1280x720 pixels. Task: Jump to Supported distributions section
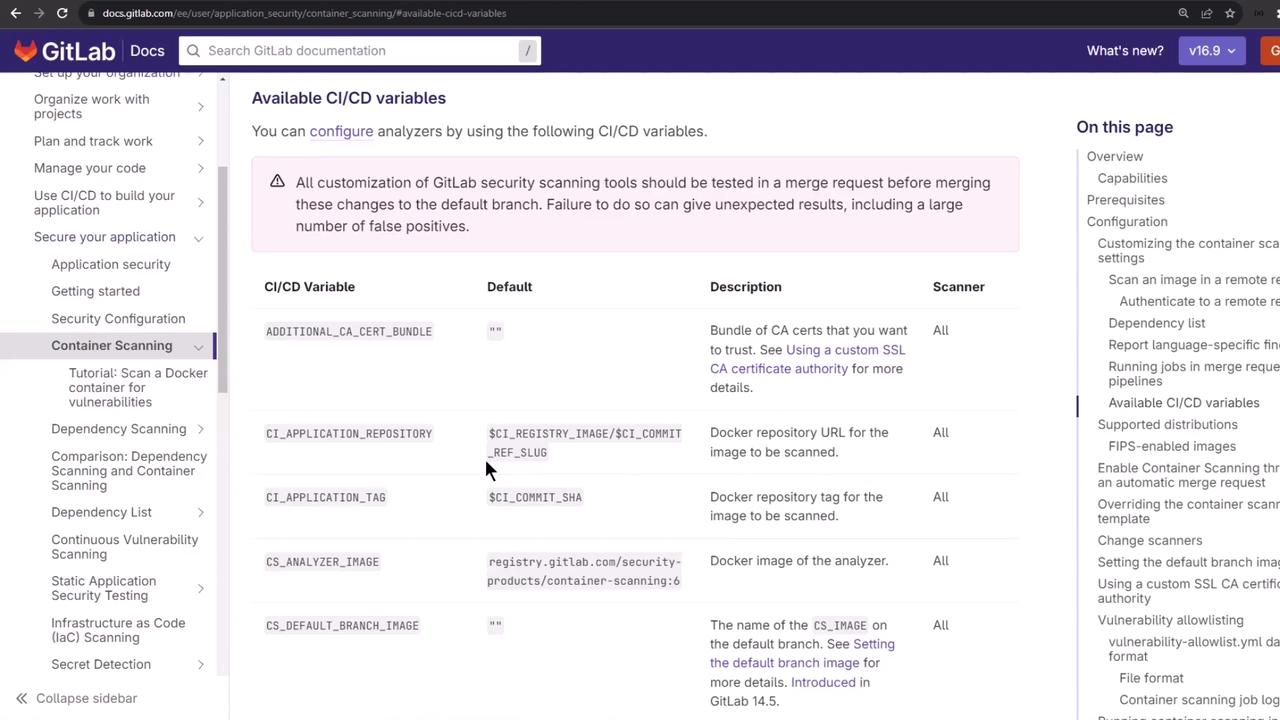click(1168, 424)
